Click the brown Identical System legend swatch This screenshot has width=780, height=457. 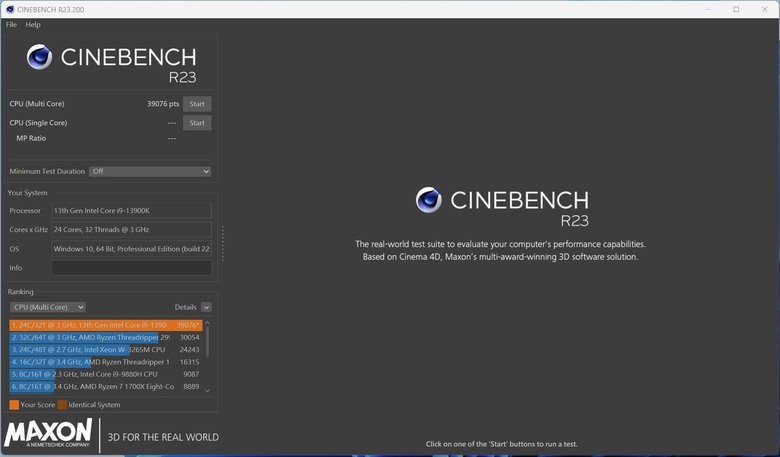pyautogui.click(x=62, y=405)
